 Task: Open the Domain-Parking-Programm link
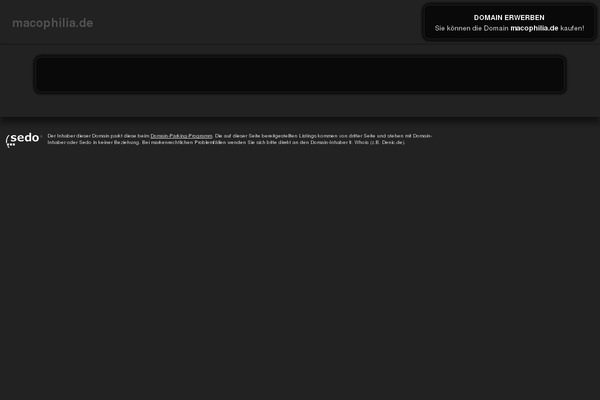(x=181, y=136)
